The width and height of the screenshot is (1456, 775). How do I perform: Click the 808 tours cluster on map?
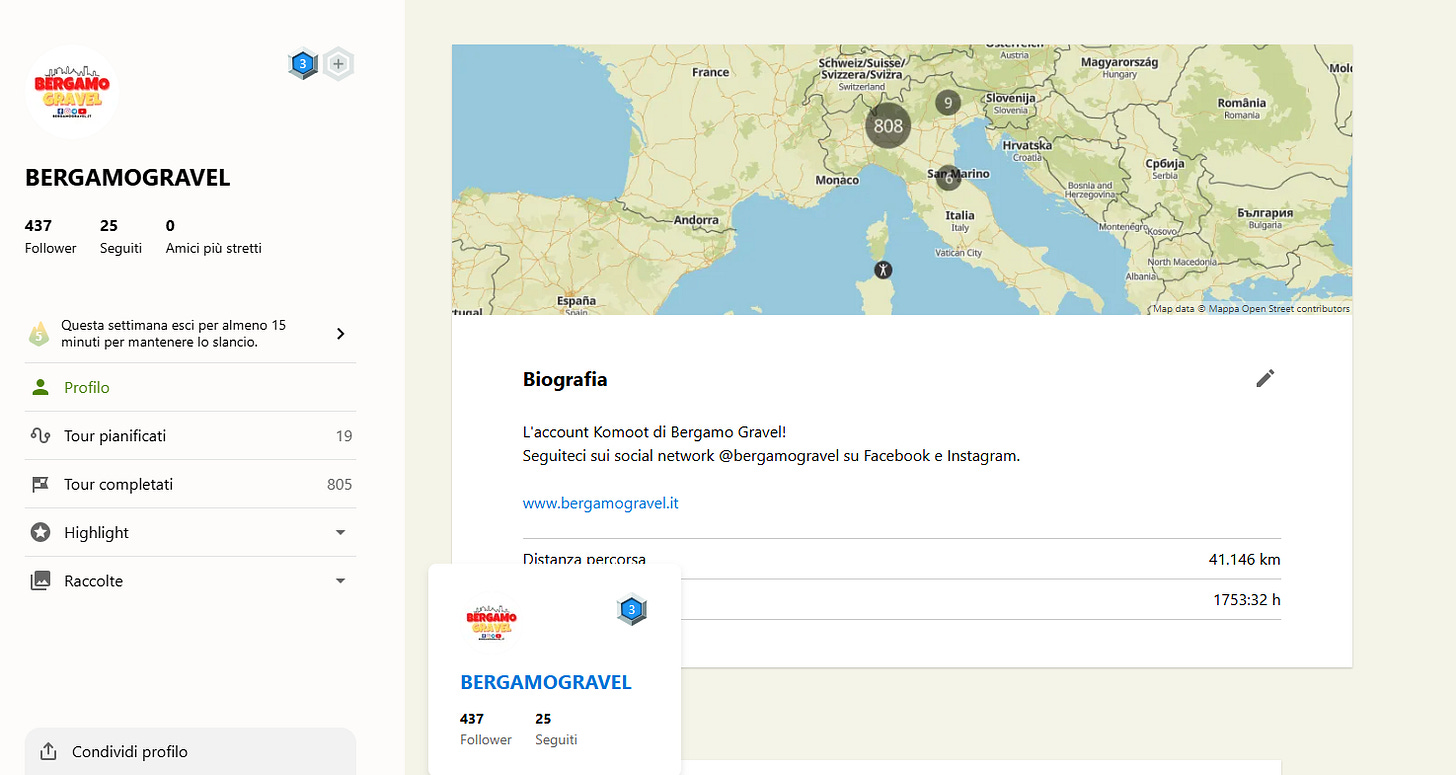pos(887,126)
